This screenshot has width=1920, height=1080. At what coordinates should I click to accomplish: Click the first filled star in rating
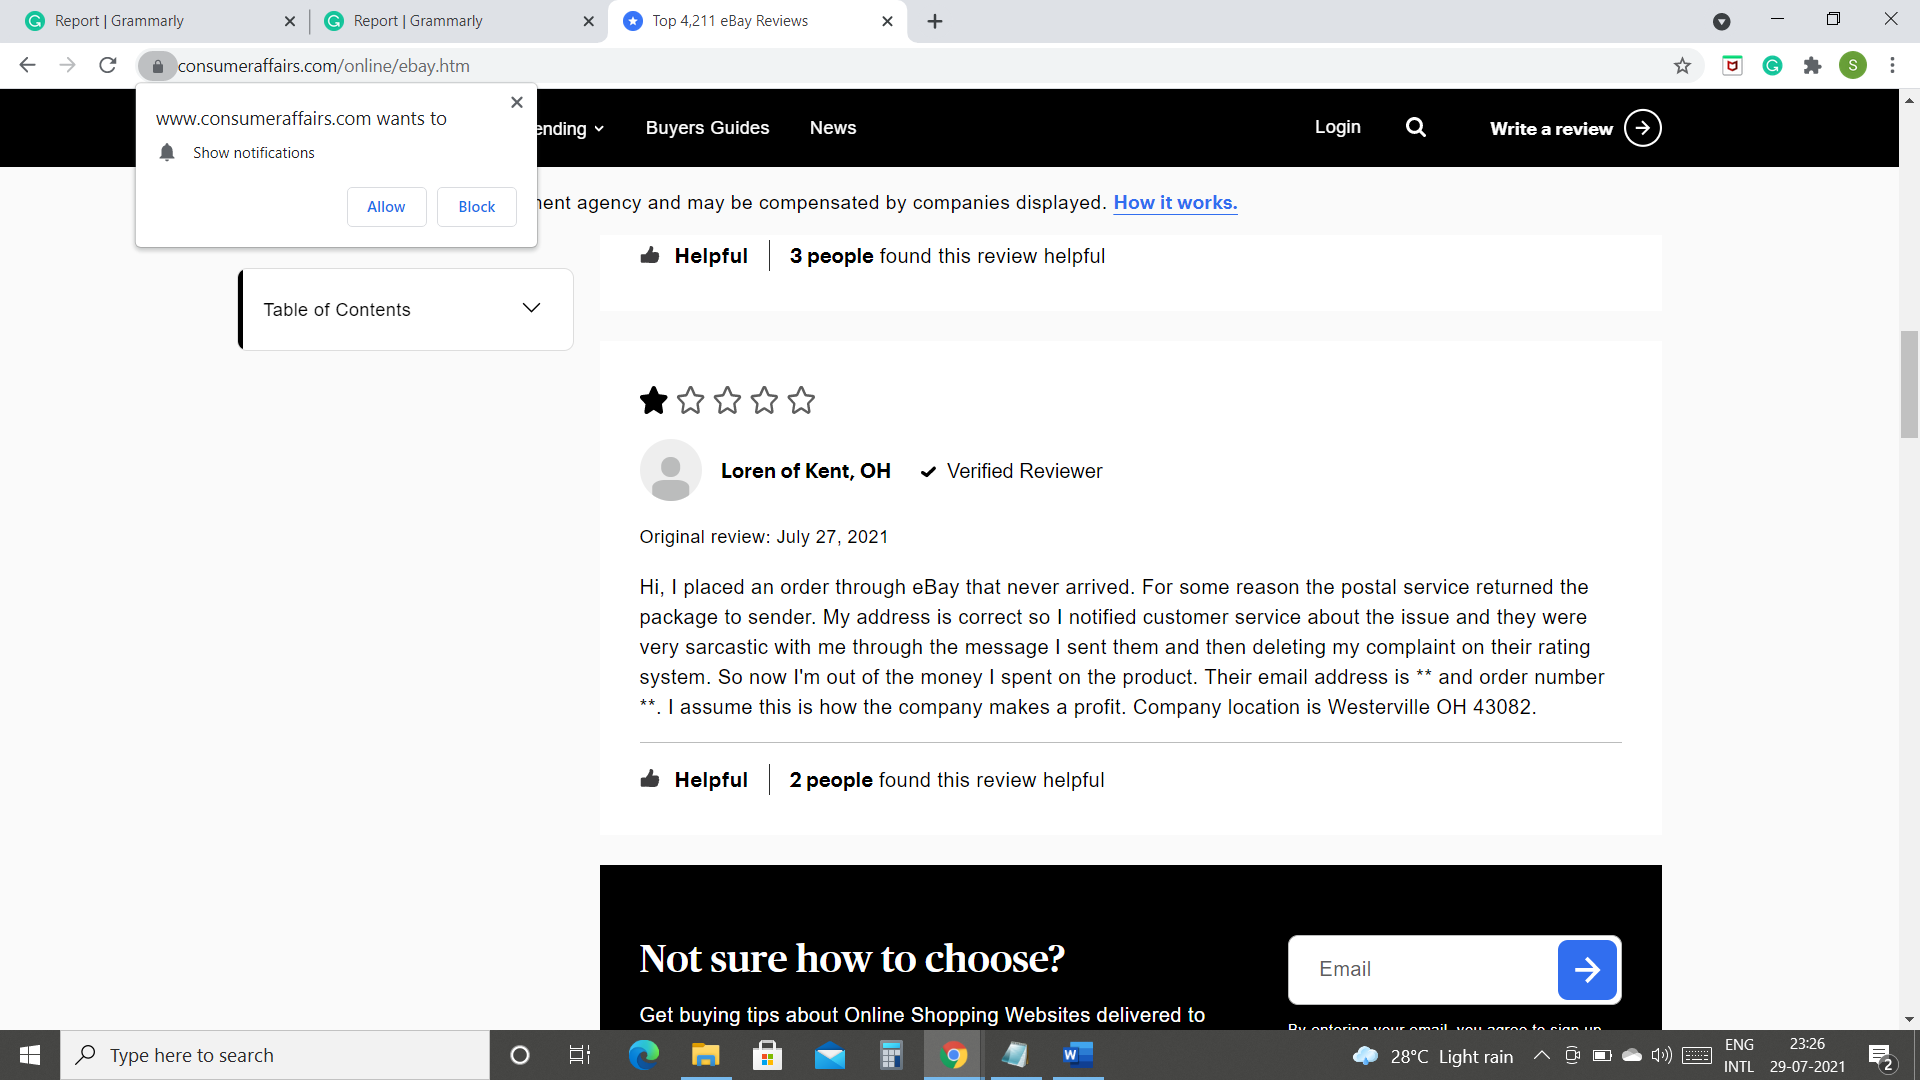[654, 400]
